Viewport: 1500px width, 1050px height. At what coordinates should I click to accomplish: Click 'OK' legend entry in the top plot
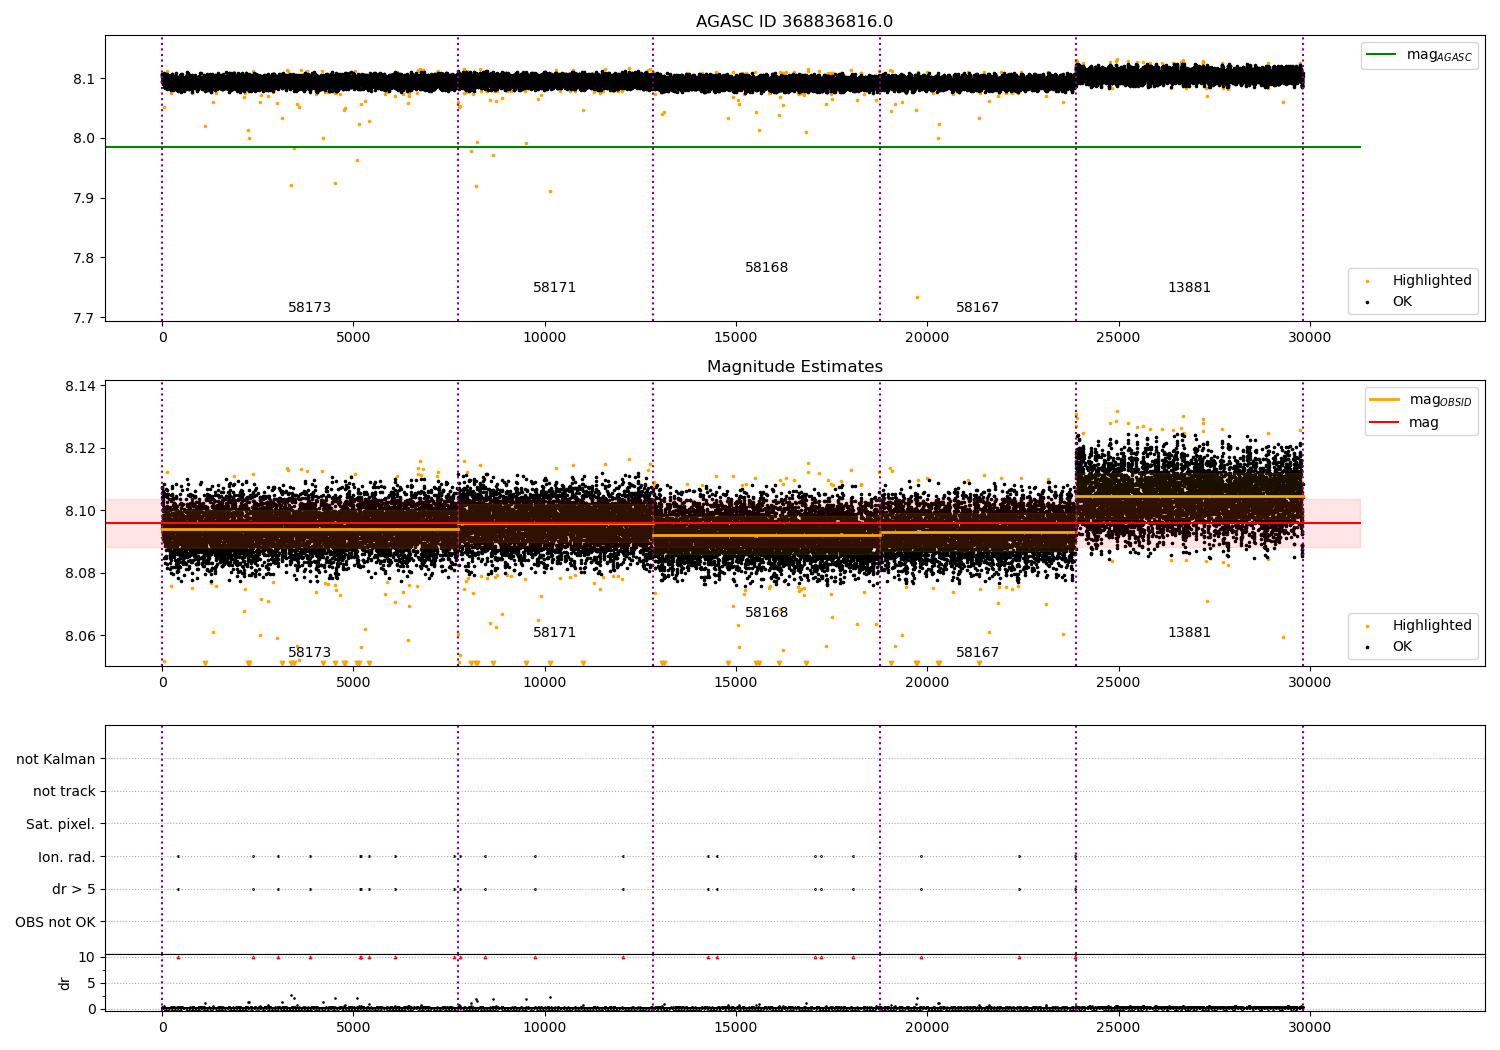[x=1402, y=302]
